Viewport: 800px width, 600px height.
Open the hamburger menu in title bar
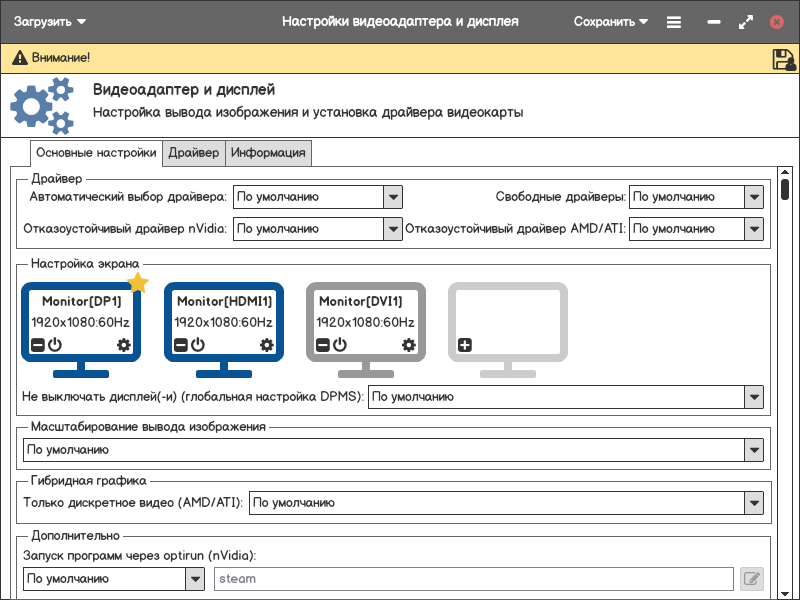coord(674,21)
